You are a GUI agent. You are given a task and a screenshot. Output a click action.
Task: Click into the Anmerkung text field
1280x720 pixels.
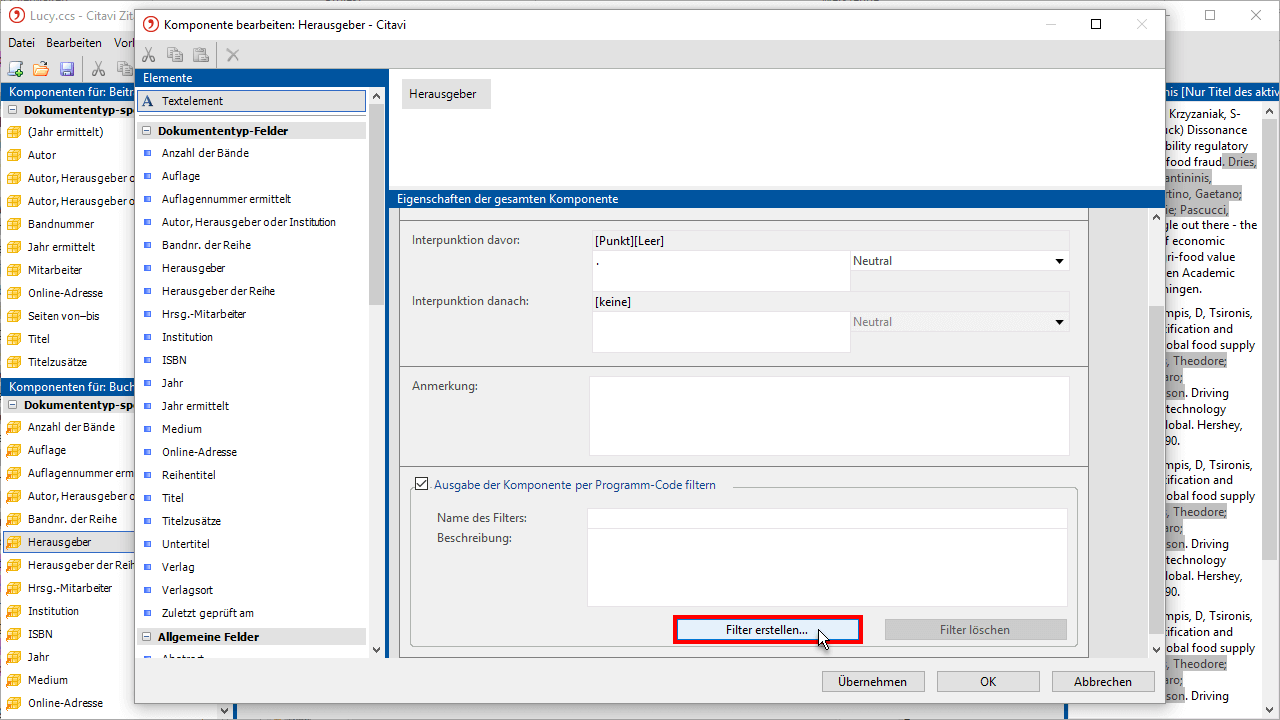pos(829,415)
